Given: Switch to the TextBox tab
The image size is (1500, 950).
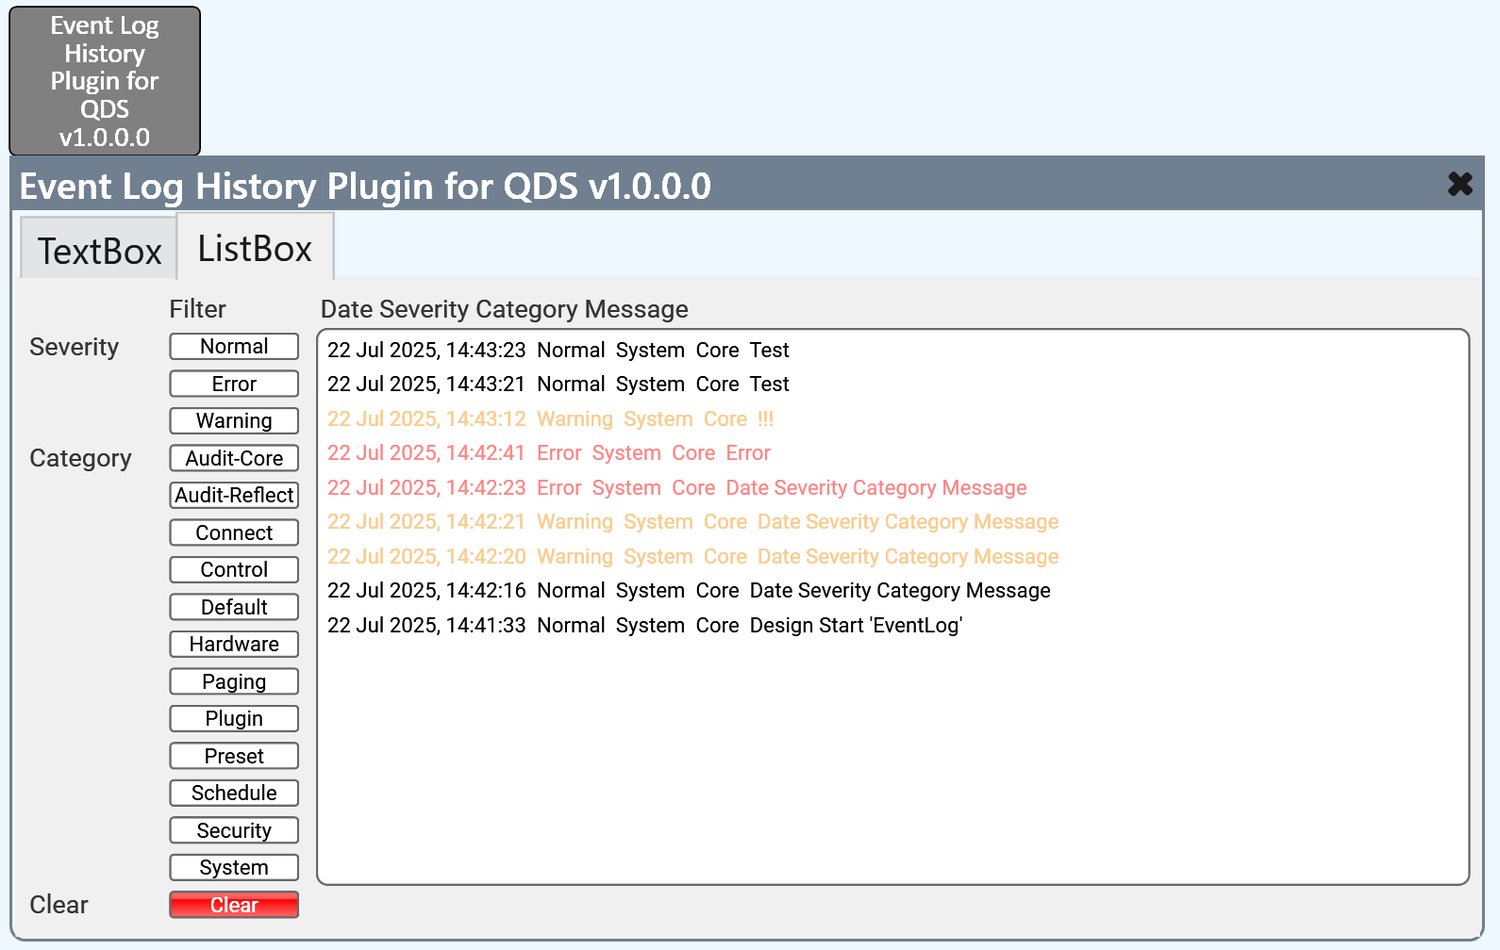Looking at the screenshot, I should pyautogui.click(x=99, y=250).
